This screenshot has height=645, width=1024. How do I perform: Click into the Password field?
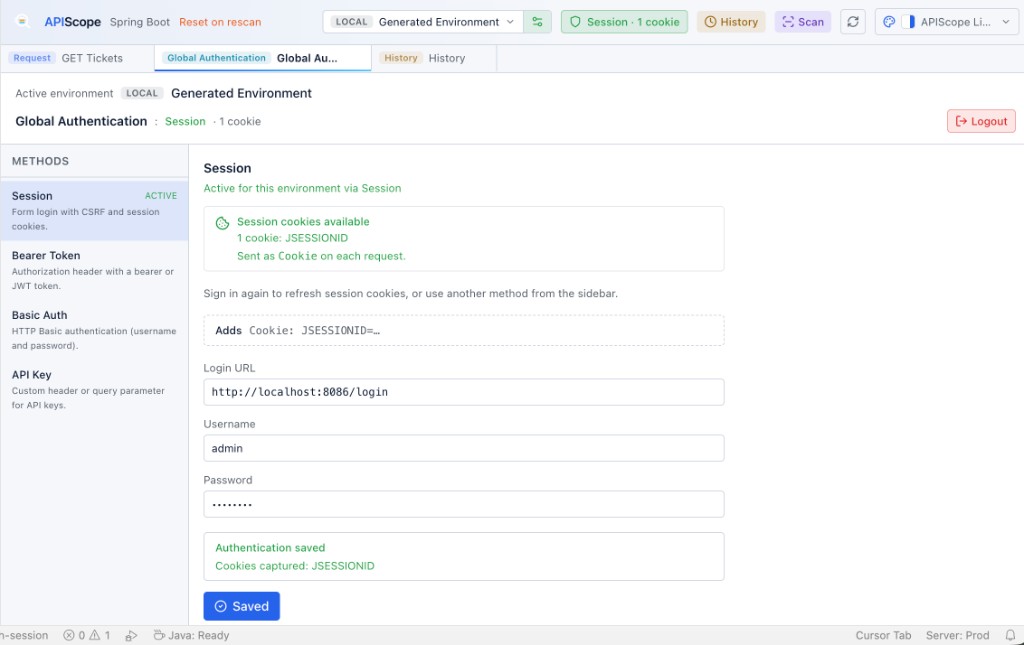(x=464, y=504)
